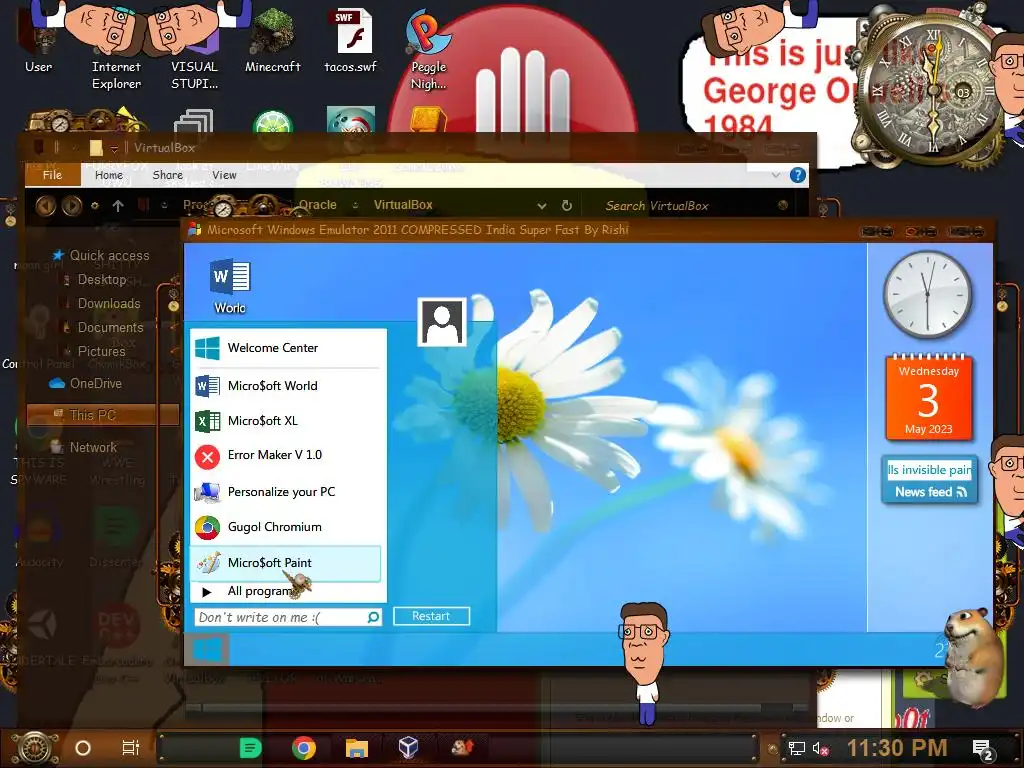
Task: Open Micro$oft Paint entry
Action: 286,563
